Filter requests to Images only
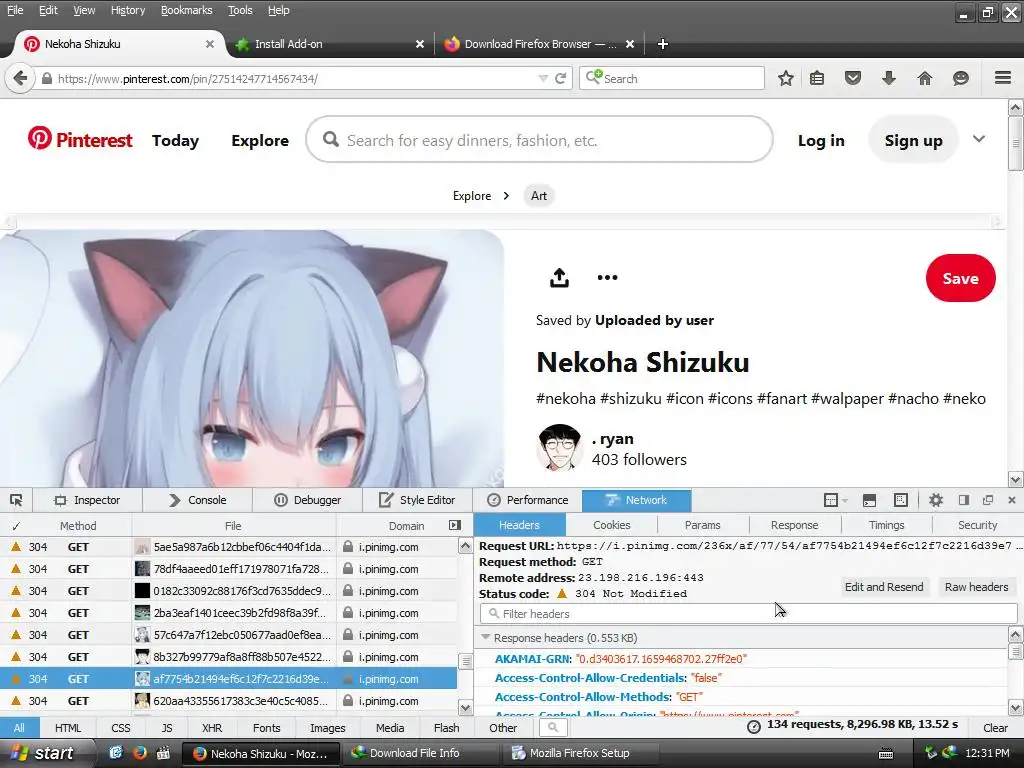 coord(327,728)
